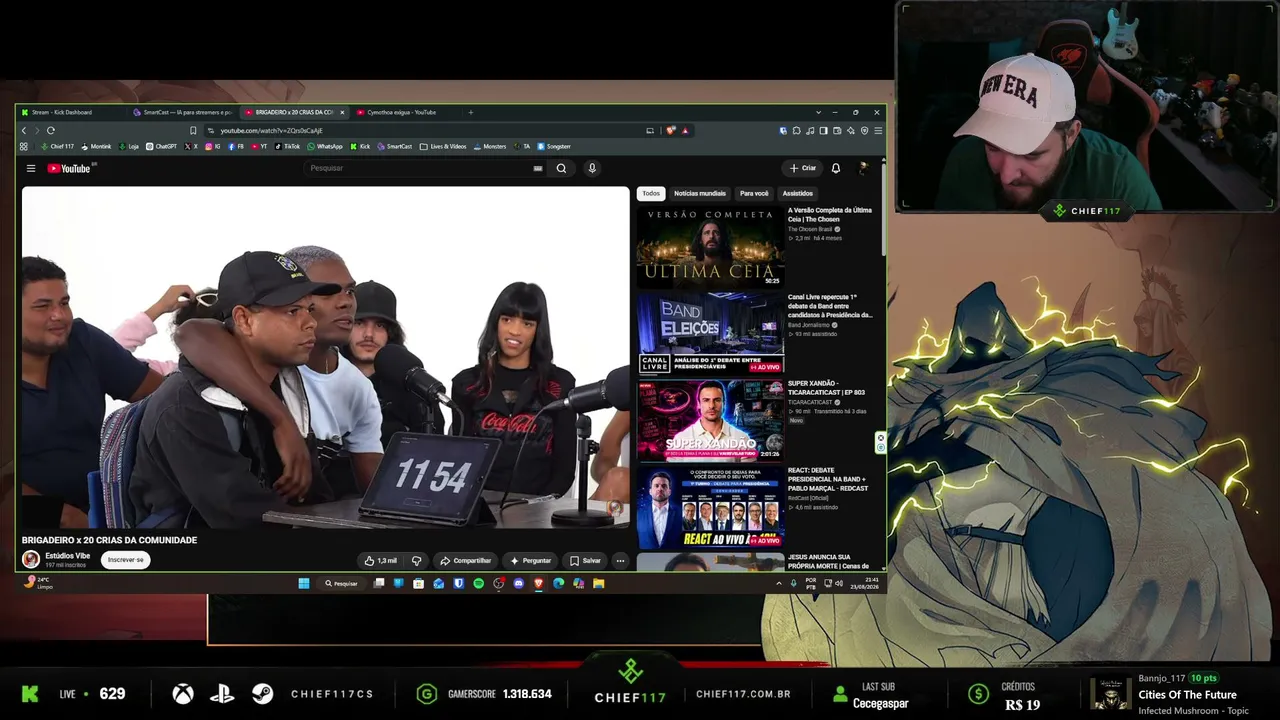Screen dimensions: 1280x720
Task: Open the TikTok bookmark
Action: coord(287,146)
